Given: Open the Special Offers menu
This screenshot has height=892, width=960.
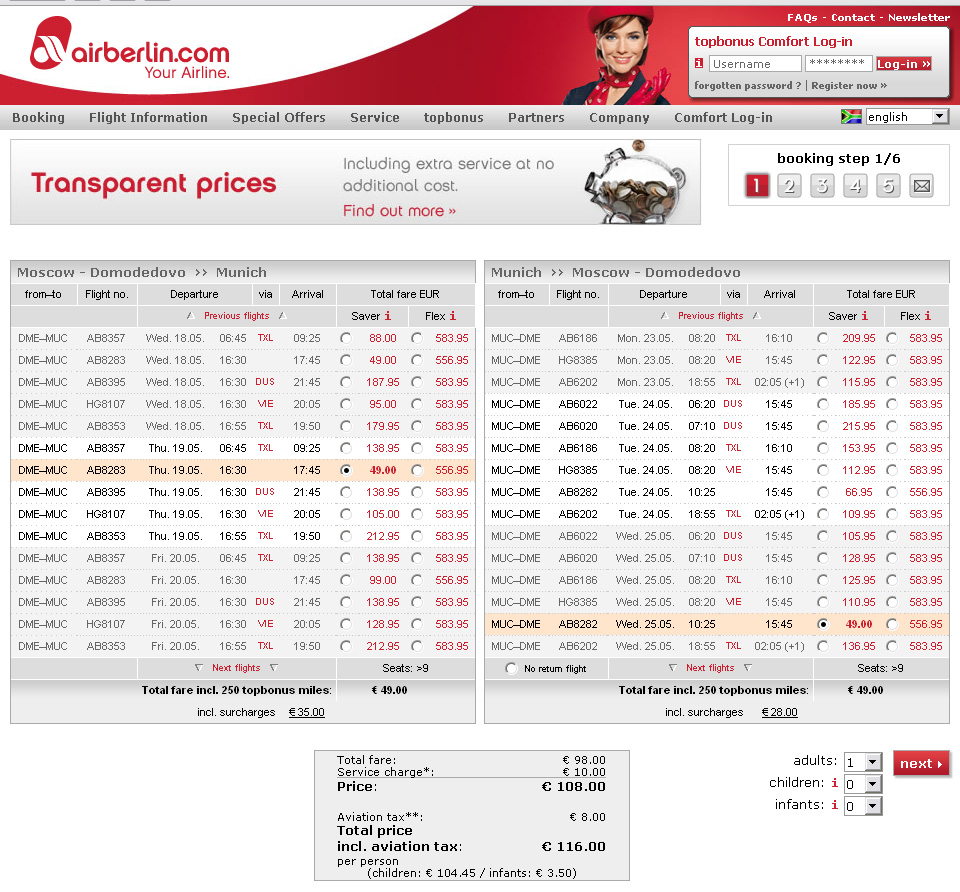Looking at the screenshot, I should click(279, 117).
